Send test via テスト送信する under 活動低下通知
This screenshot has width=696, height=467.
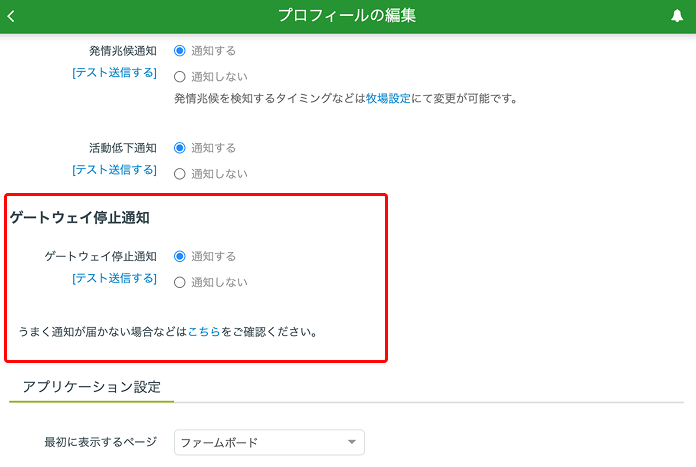pos(114,170)
